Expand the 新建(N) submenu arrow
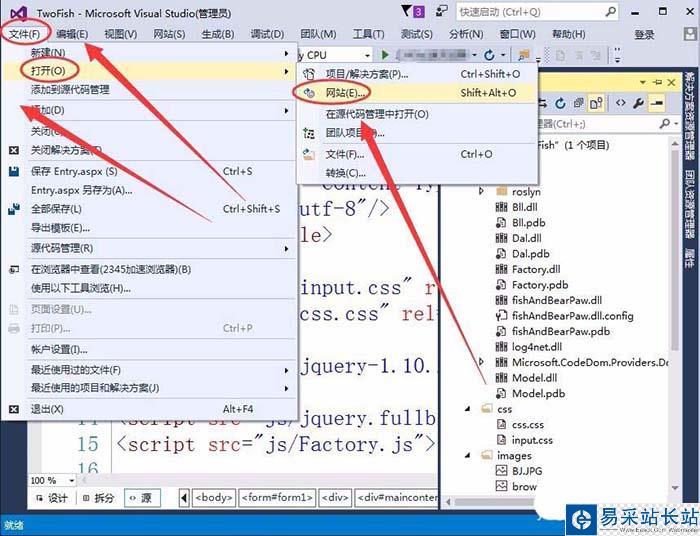Screen dimensions: 700x536 [x=286, y=53]
